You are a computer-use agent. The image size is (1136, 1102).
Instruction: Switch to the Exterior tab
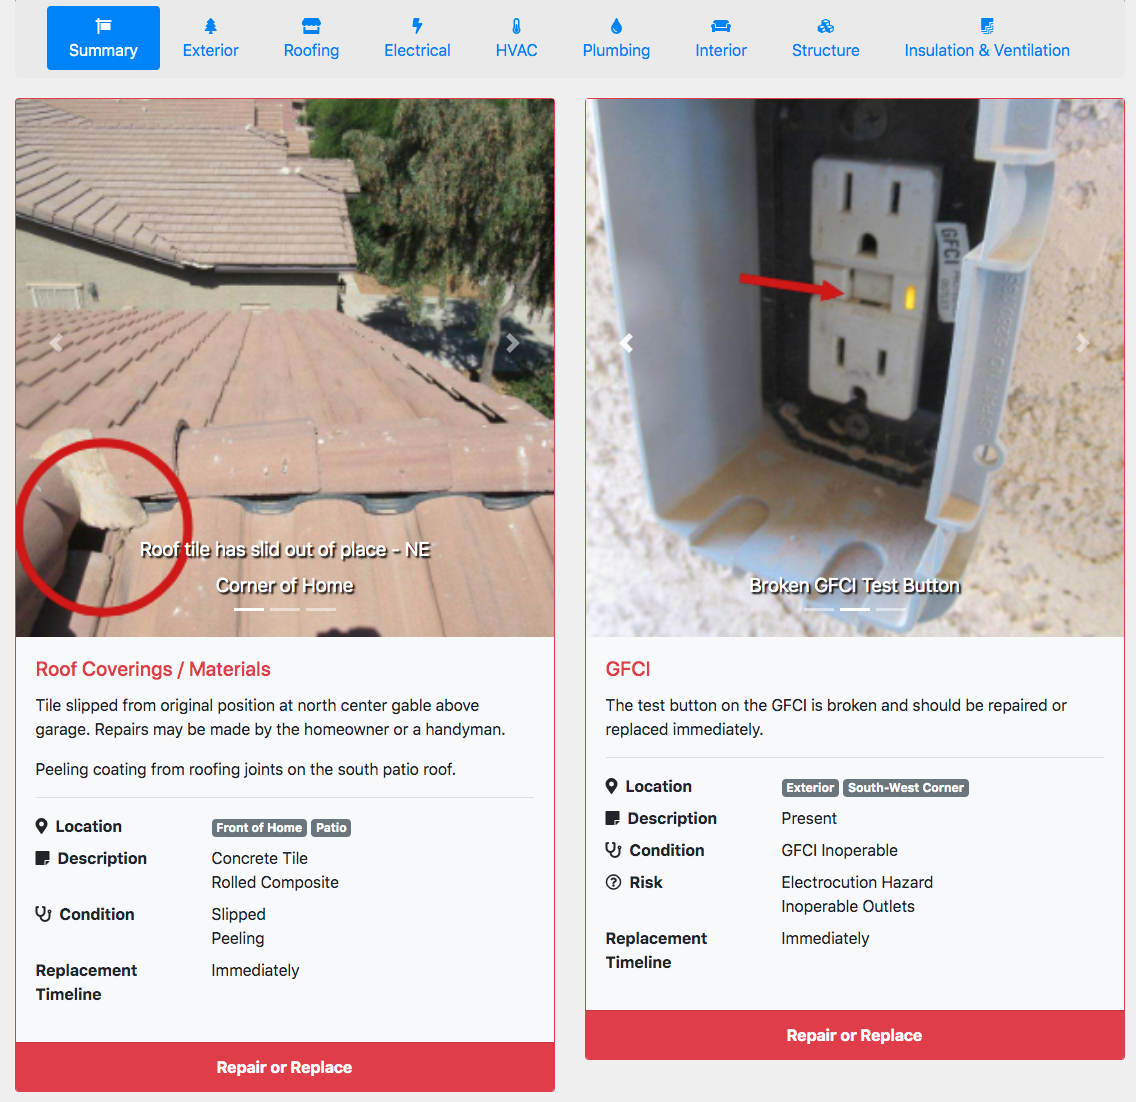[210, 38]
